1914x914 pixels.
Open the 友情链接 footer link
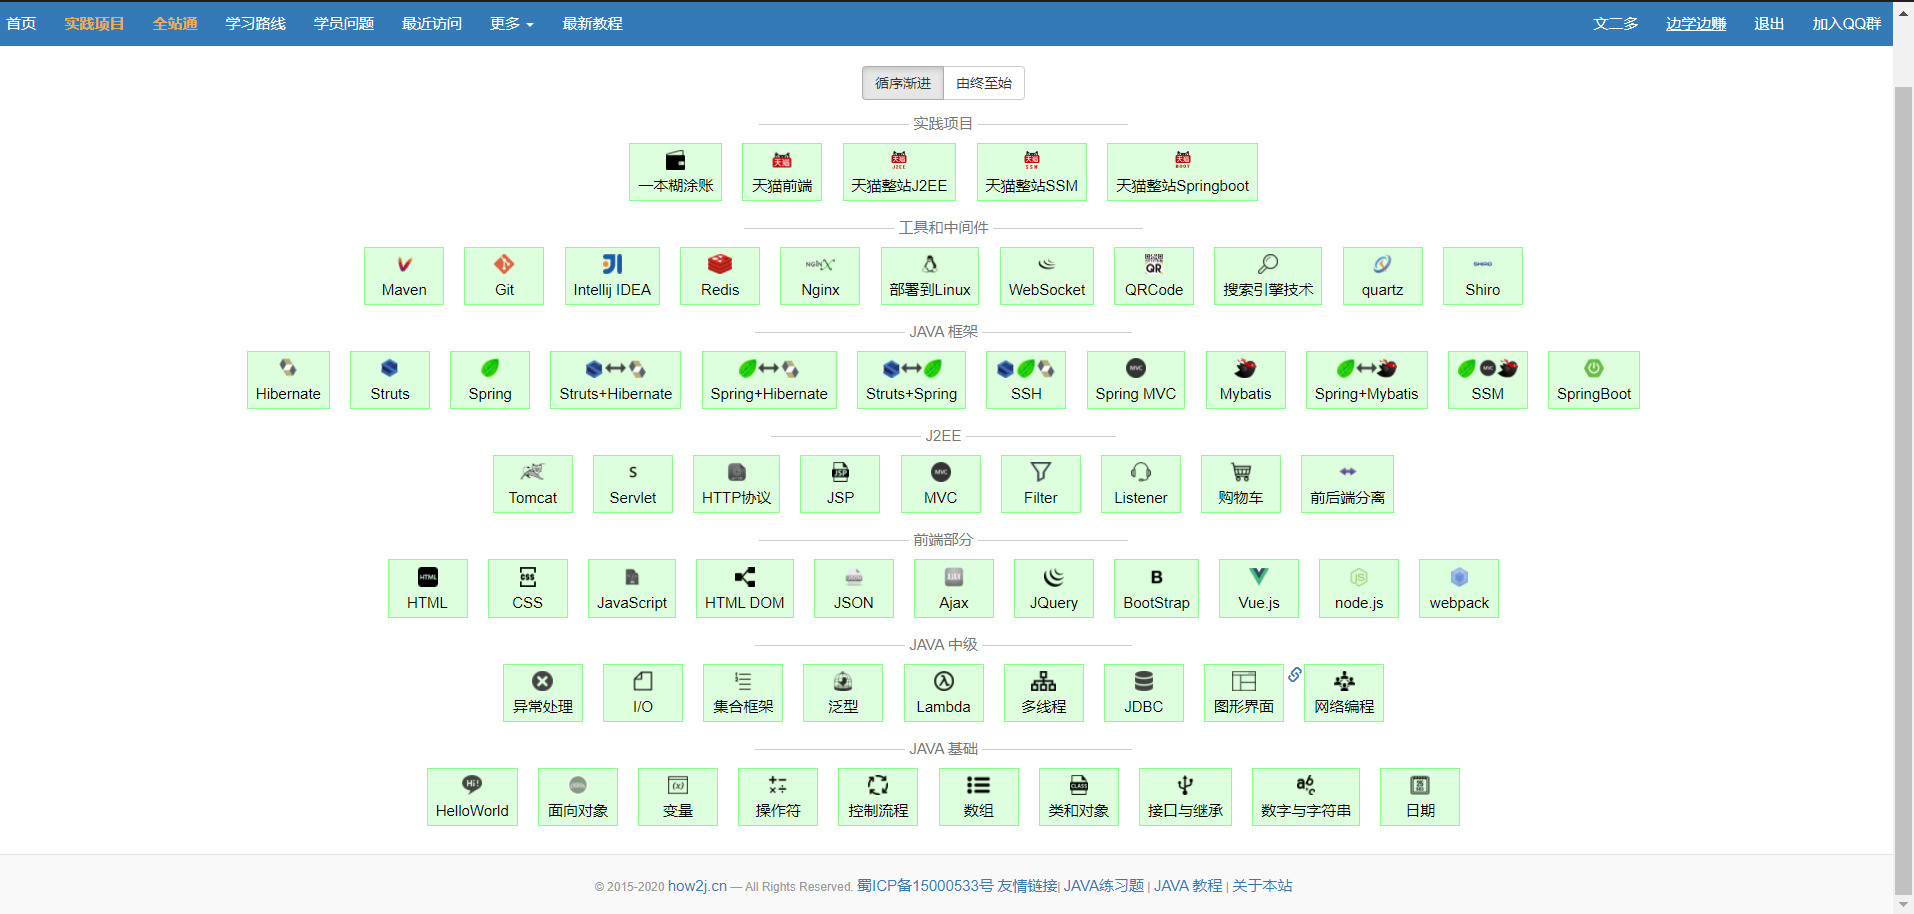1027,886
